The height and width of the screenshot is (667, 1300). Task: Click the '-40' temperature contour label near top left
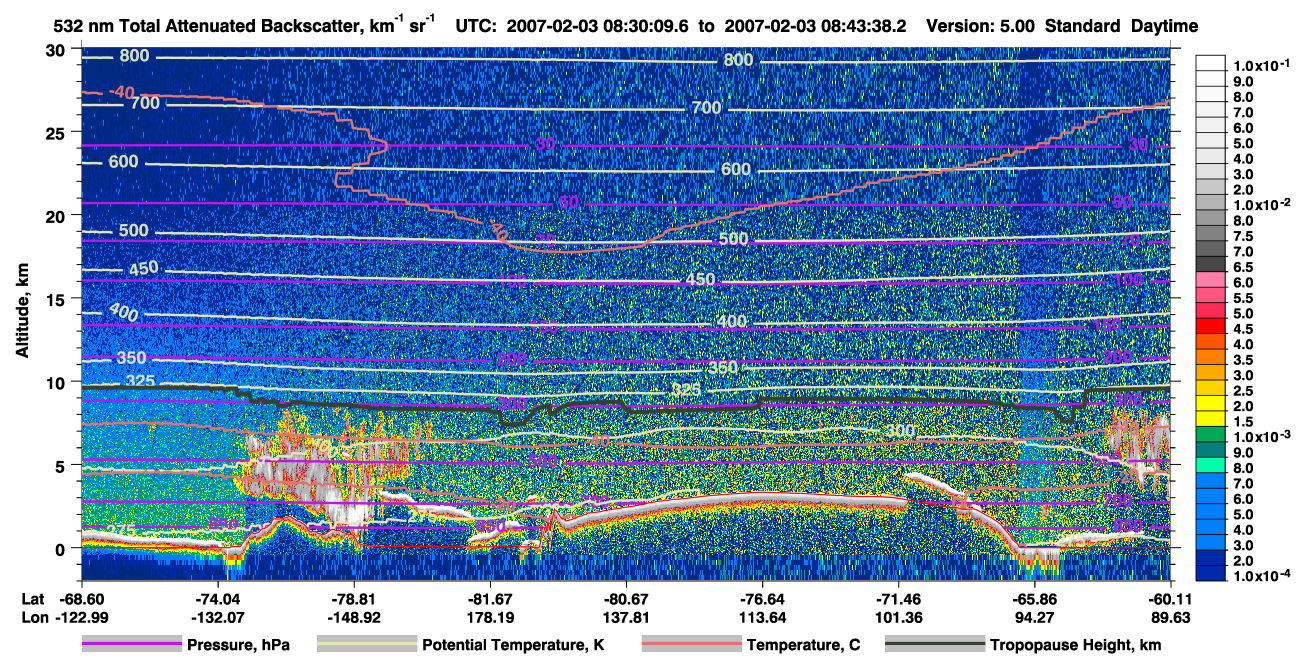pyautogui.click(x=121, y=93)
